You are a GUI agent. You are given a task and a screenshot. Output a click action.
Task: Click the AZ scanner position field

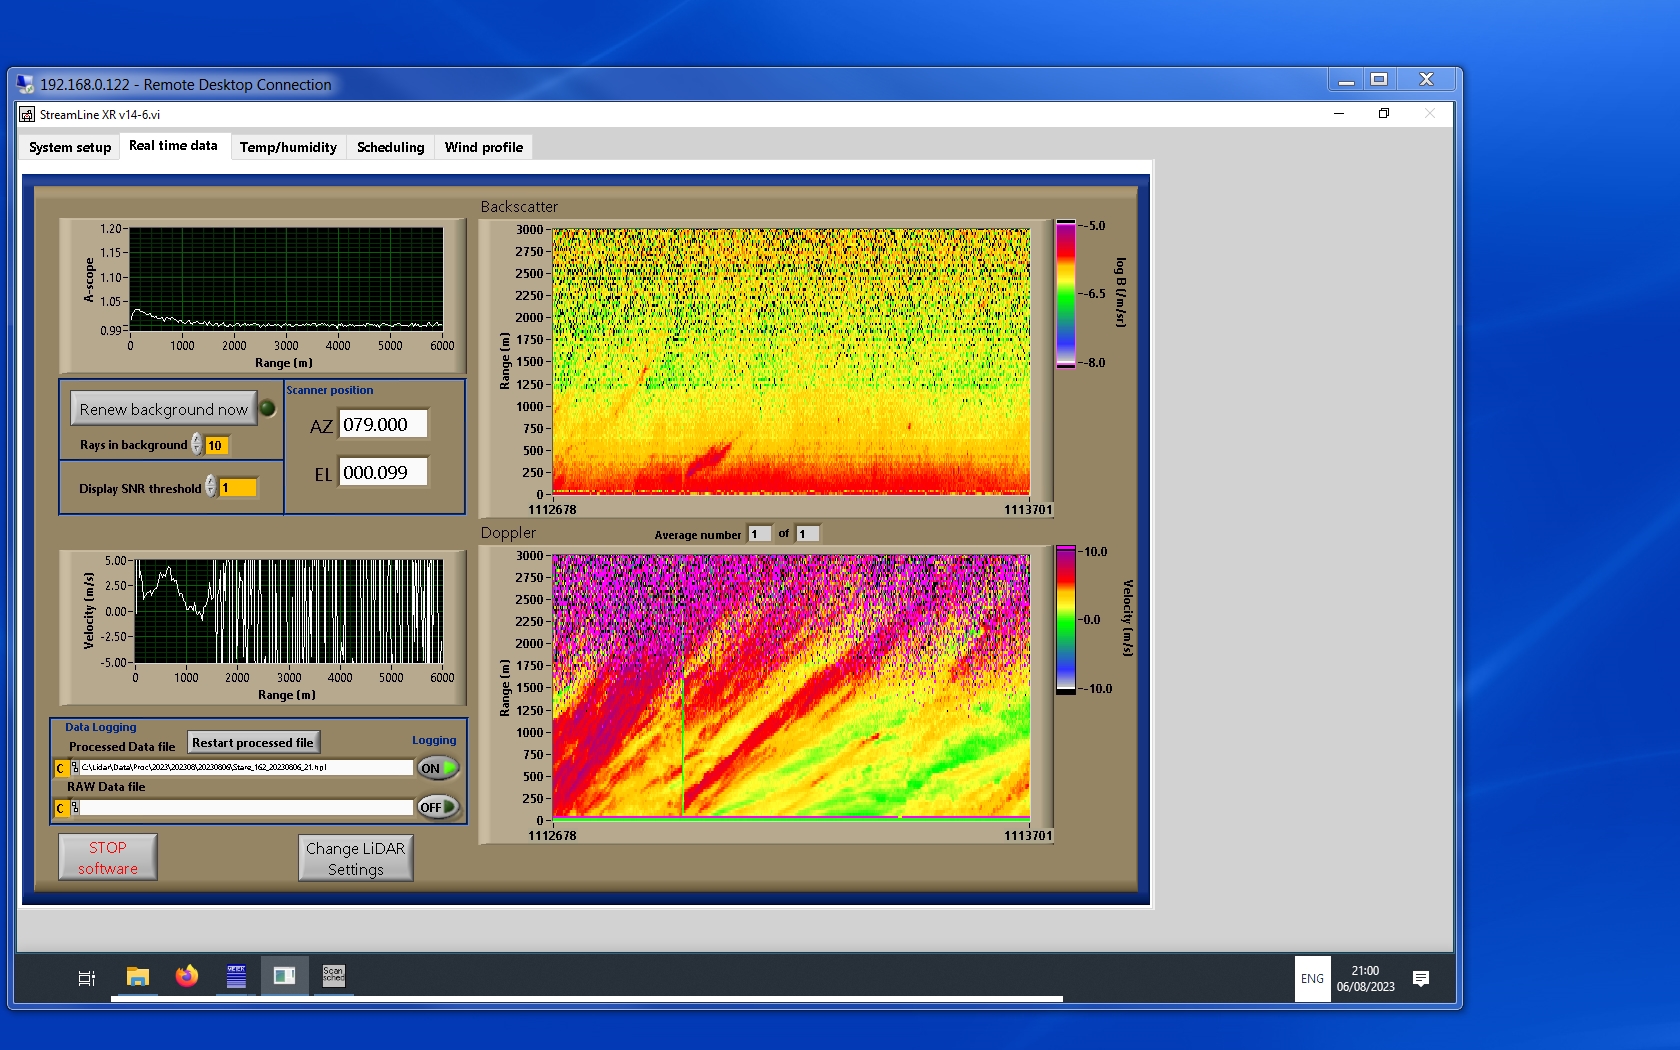coord(383,424)
